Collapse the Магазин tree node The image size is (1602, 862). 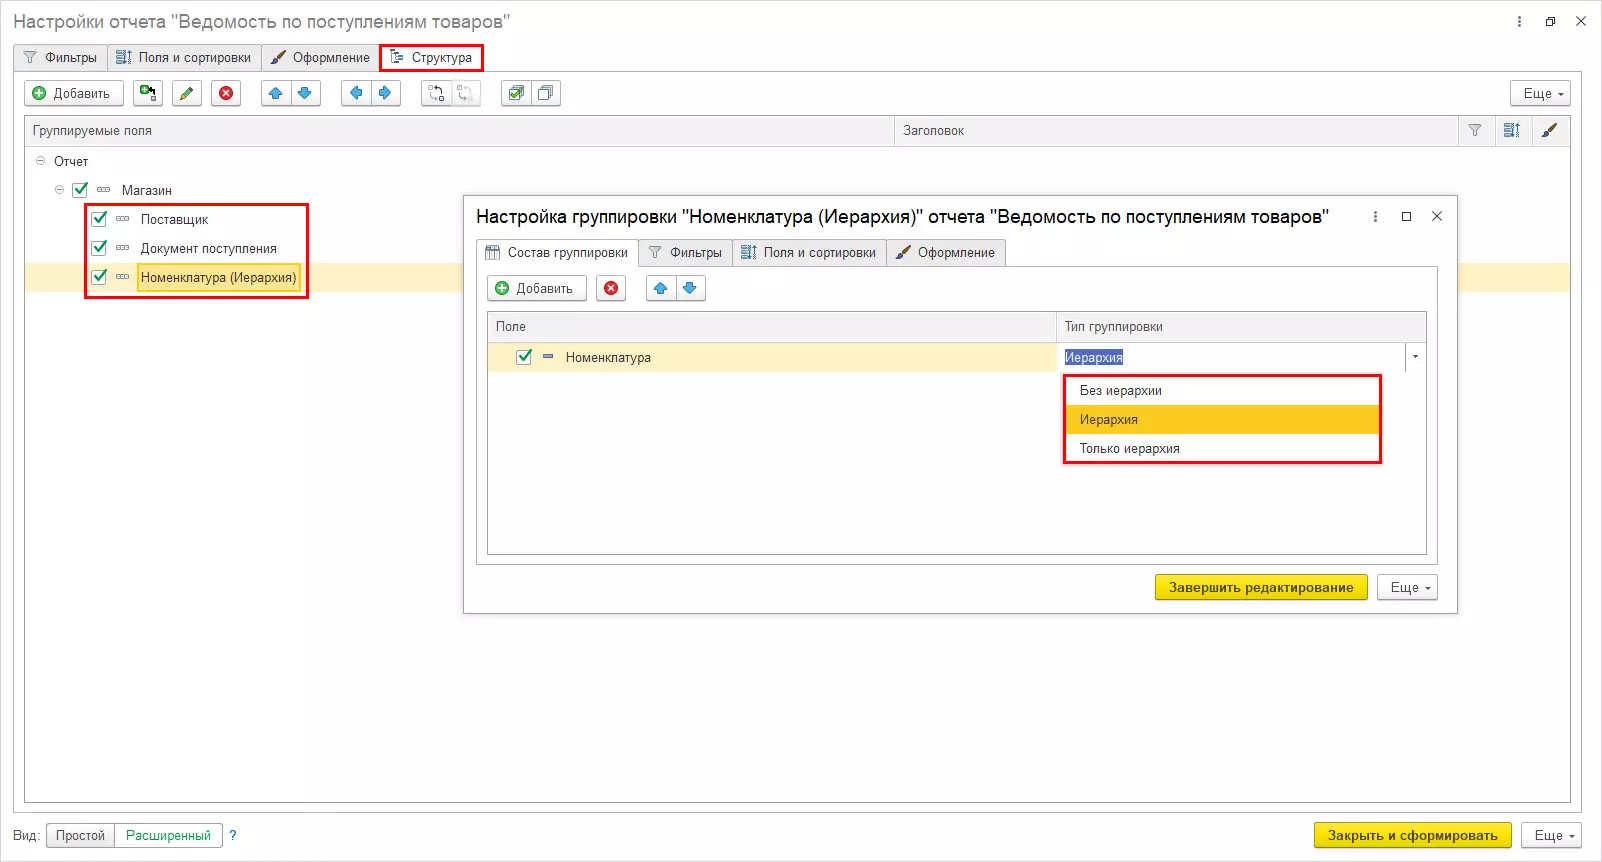pyautogui.click(x=59, y=190)
